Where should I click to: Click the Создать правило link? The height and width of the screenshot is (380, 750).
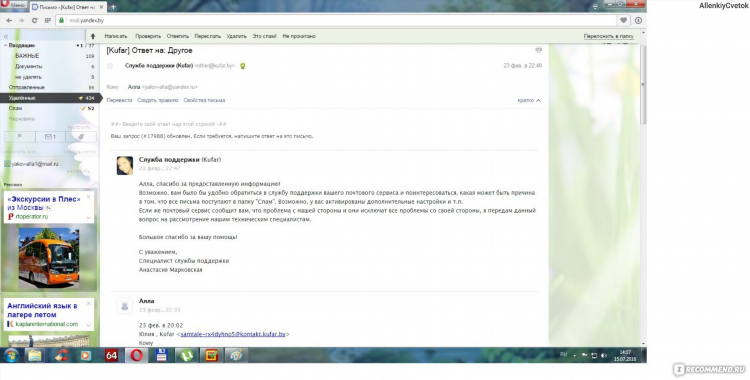click(157, 101)
